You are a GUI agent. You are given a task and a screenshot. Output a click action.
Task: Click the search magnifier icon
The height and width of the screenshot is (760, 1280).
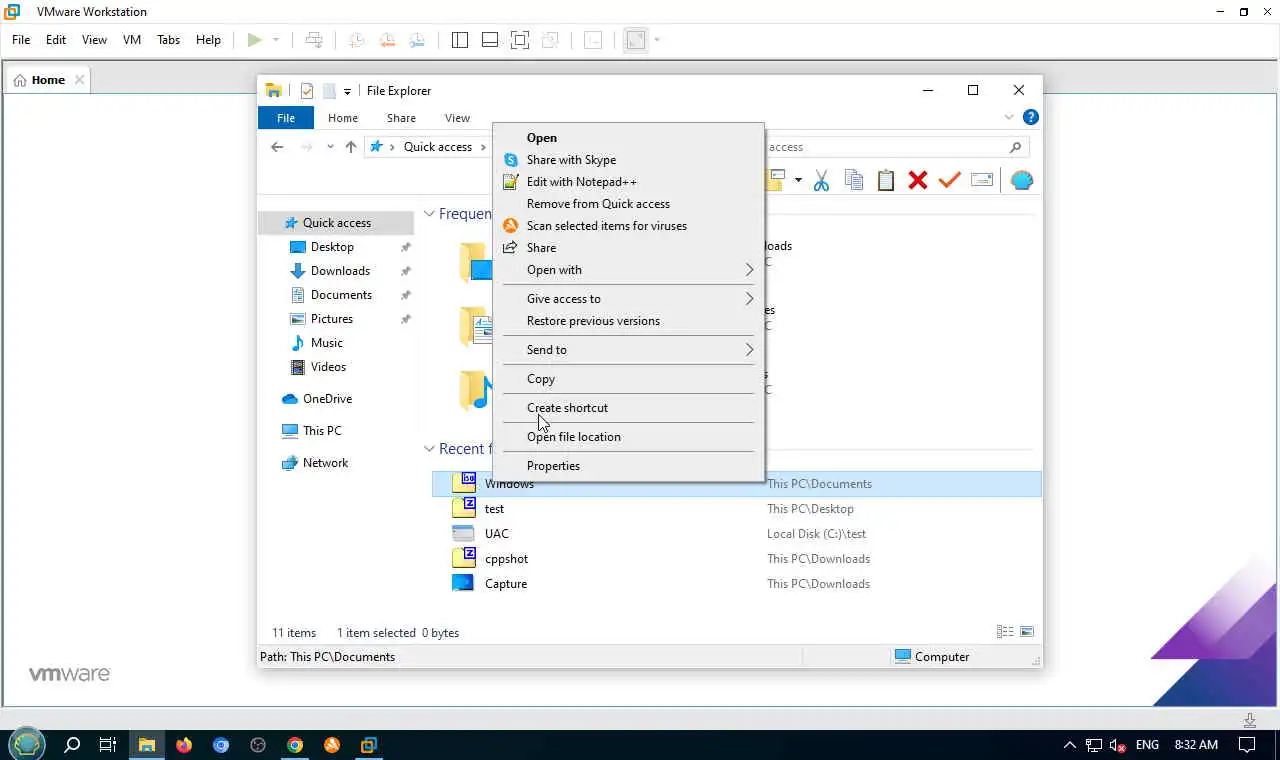[x=1015, y=147]
